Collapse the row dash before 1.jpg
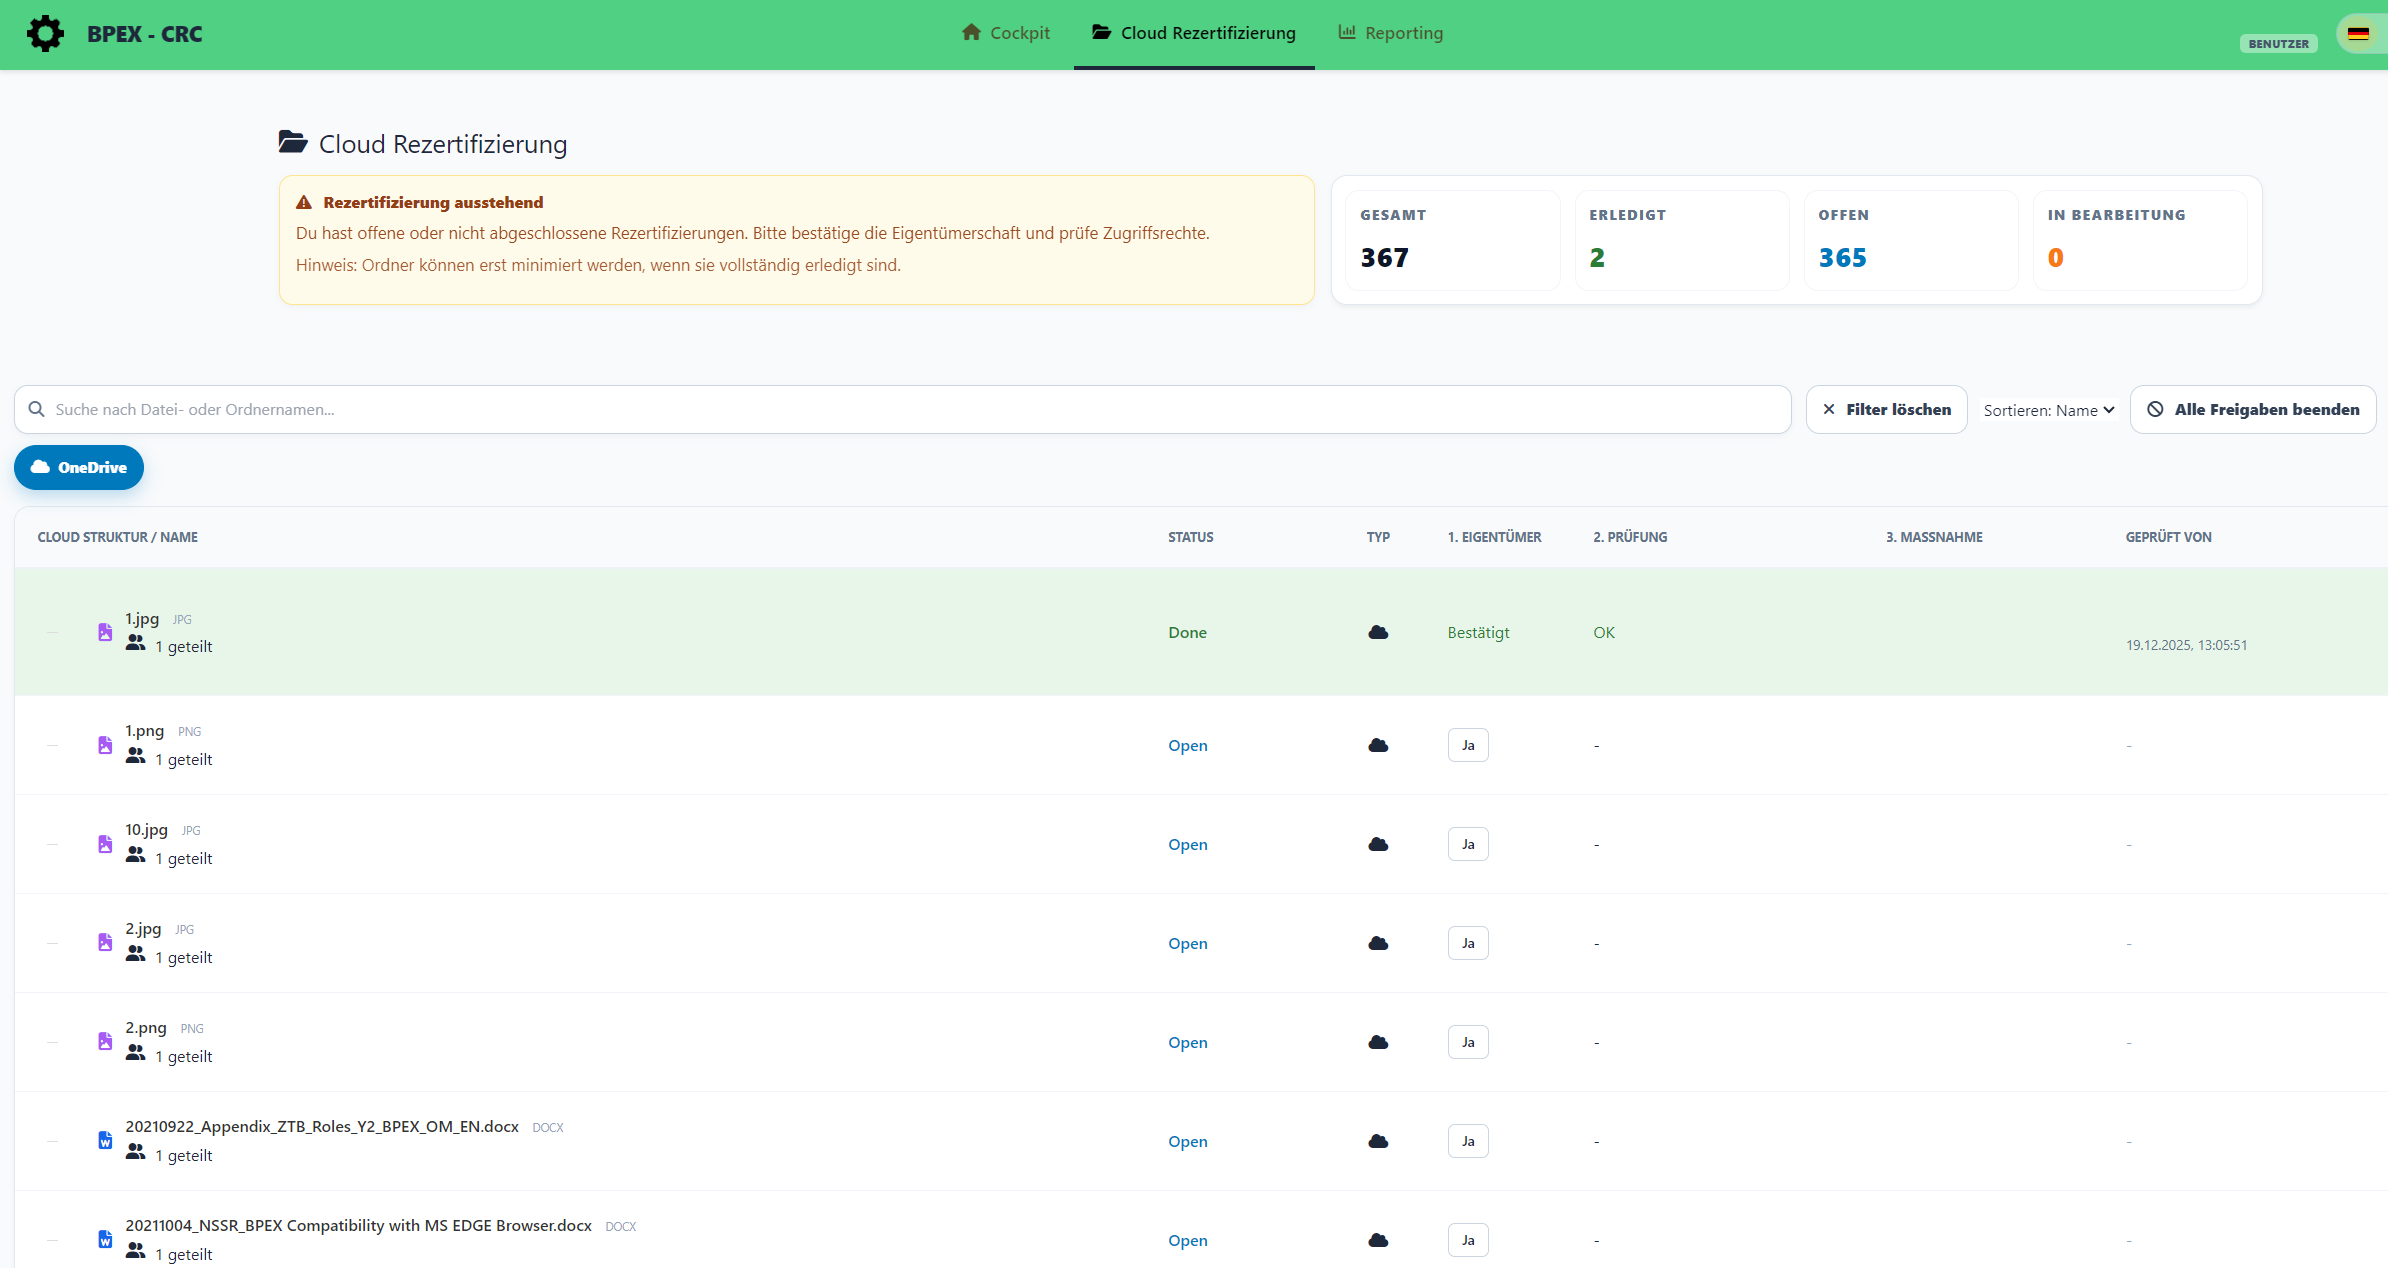The width and height of the screenshot is (2388, 1268). click(52, 632)
